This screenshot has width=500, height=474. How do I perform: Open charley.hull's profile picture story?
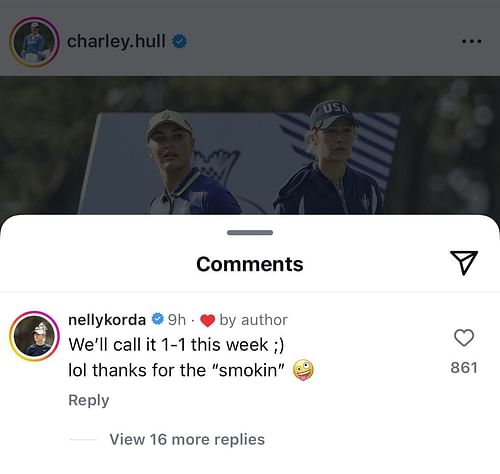coord(34,42)
